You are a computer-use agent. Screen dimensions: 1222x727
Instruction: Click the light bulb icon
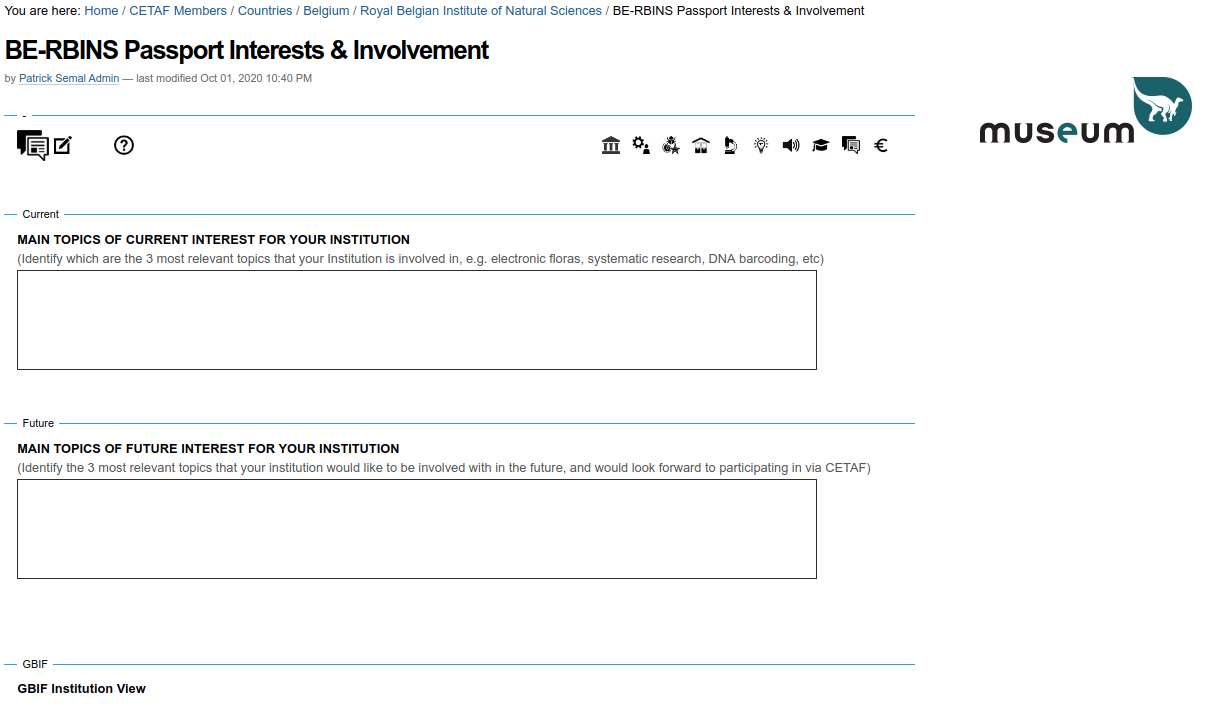[761, 145]
